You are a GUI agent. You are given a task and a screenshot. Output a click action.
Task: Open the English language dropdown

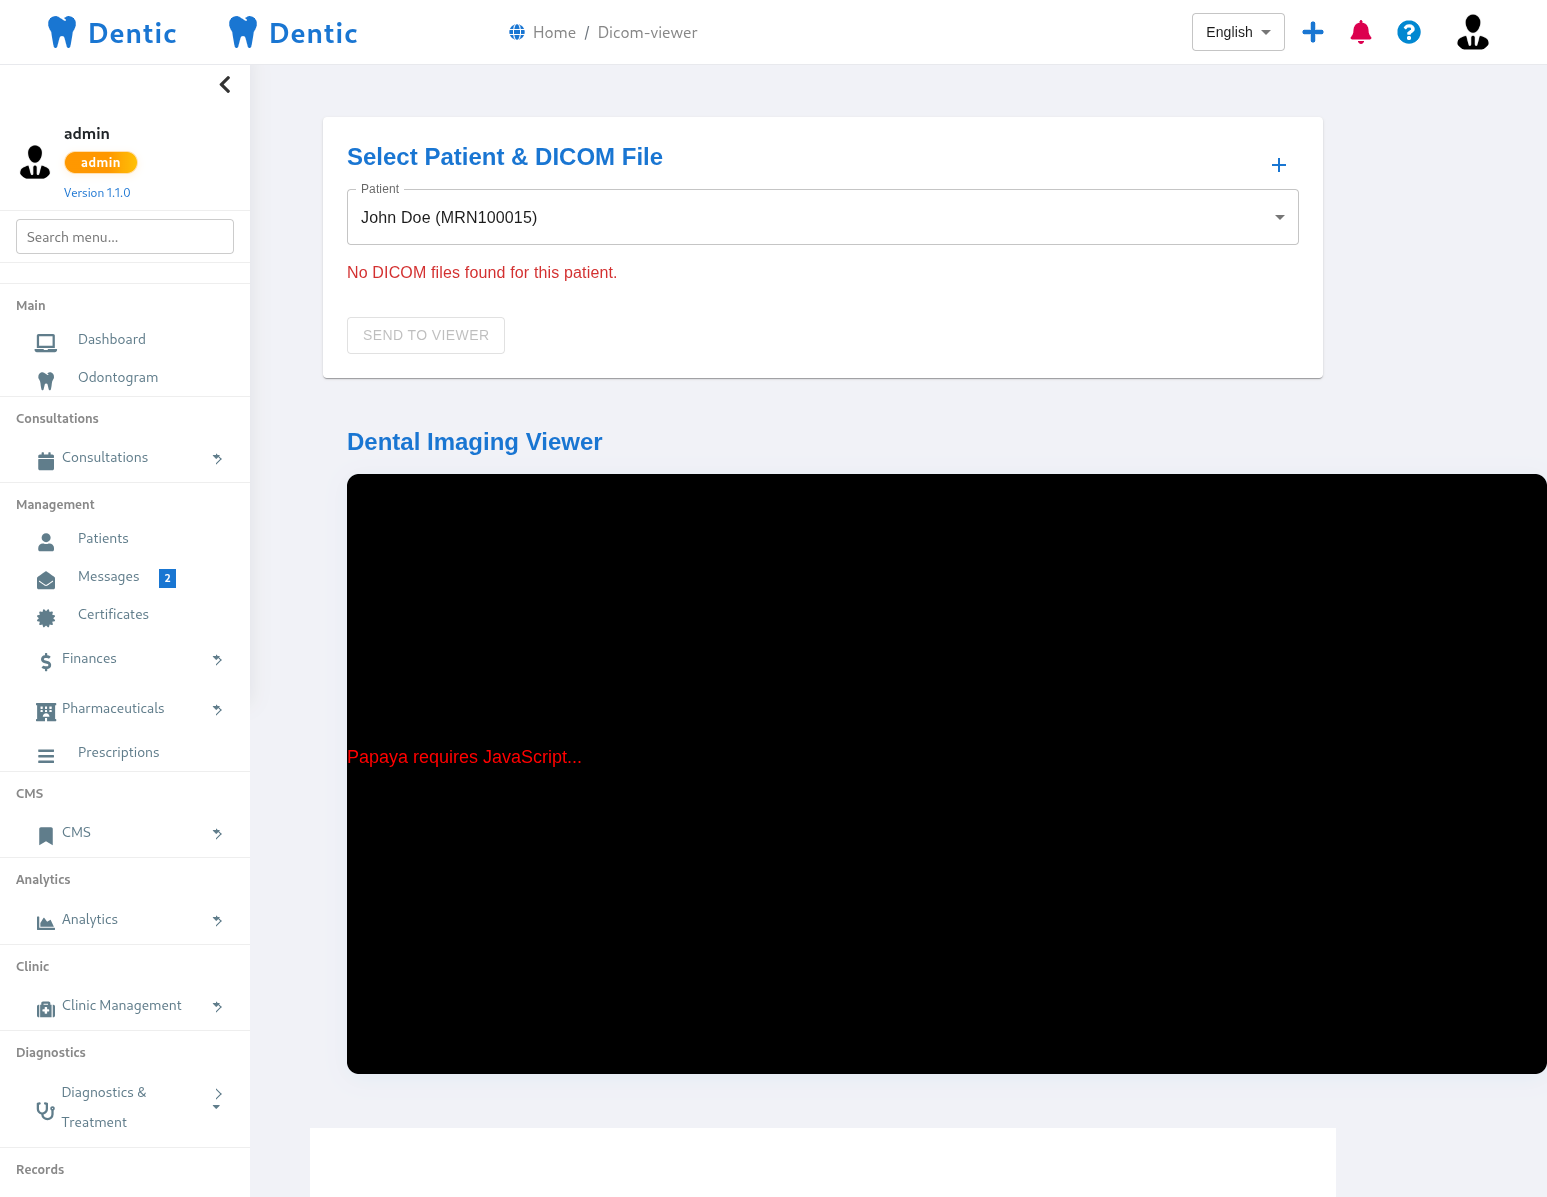click(x=1237, y=32)
